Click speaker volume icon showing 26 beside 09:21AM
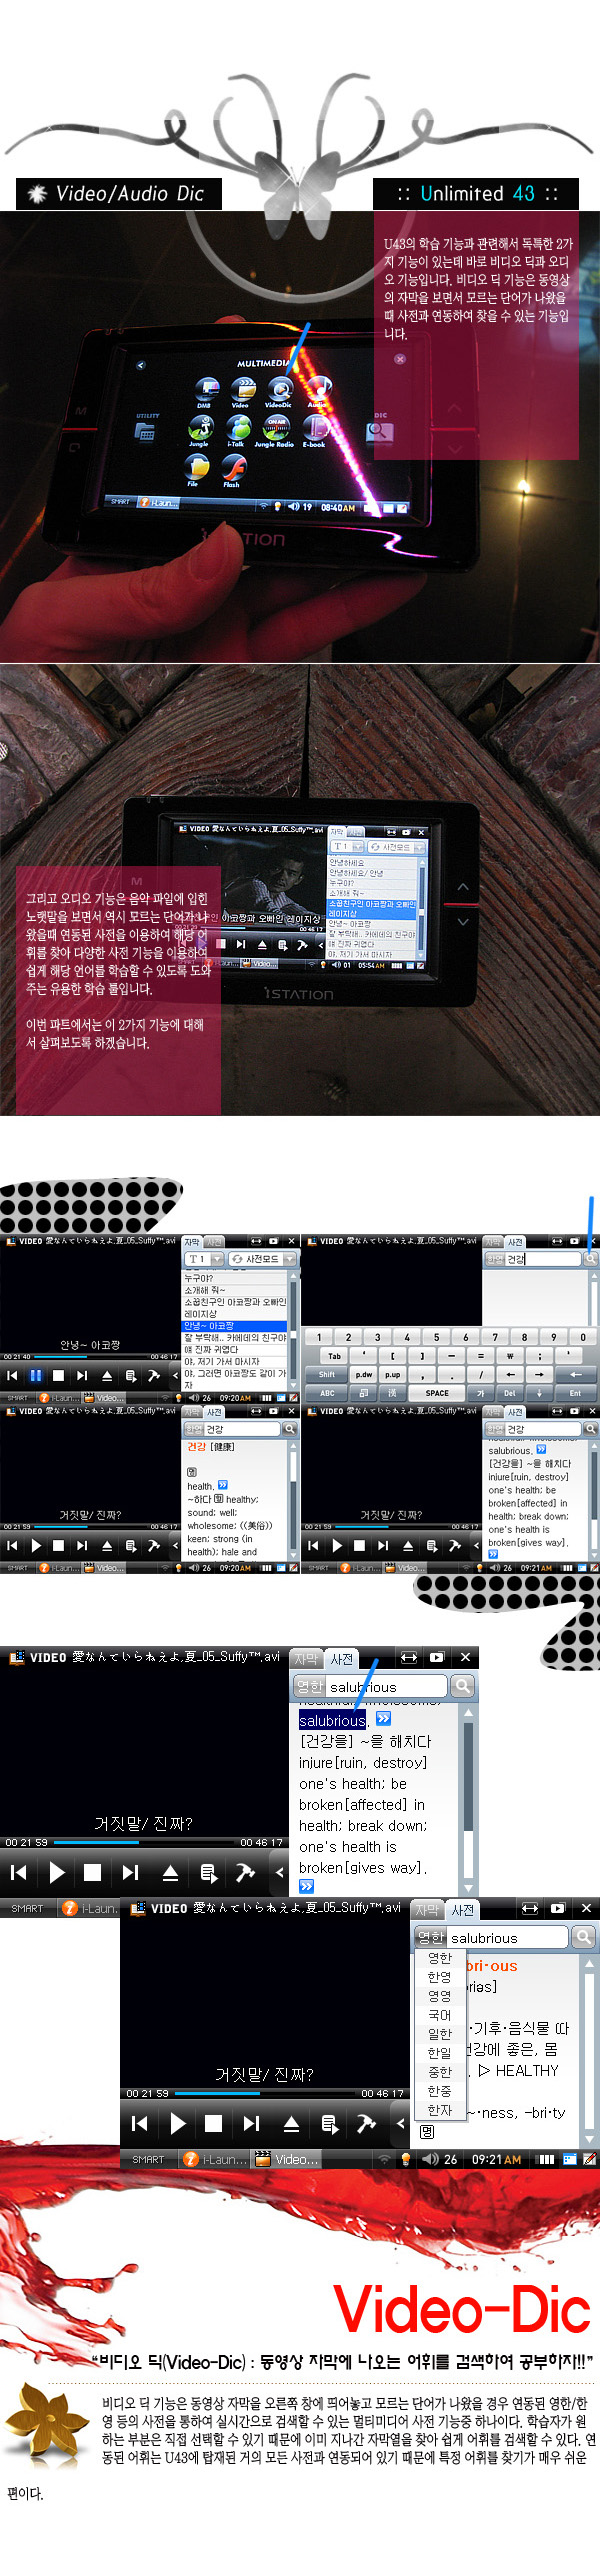This screenshot has width=600, height=2568. (x=431, y=2159)
